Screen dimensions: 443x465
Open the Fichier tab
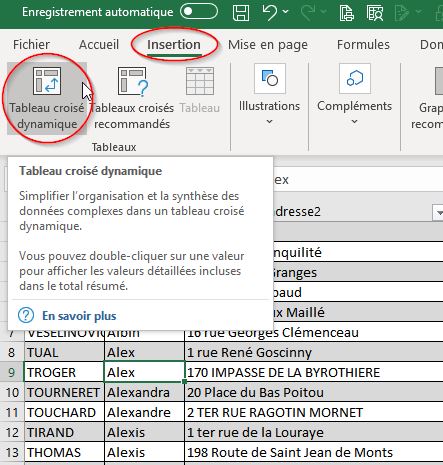click(31, 45)
